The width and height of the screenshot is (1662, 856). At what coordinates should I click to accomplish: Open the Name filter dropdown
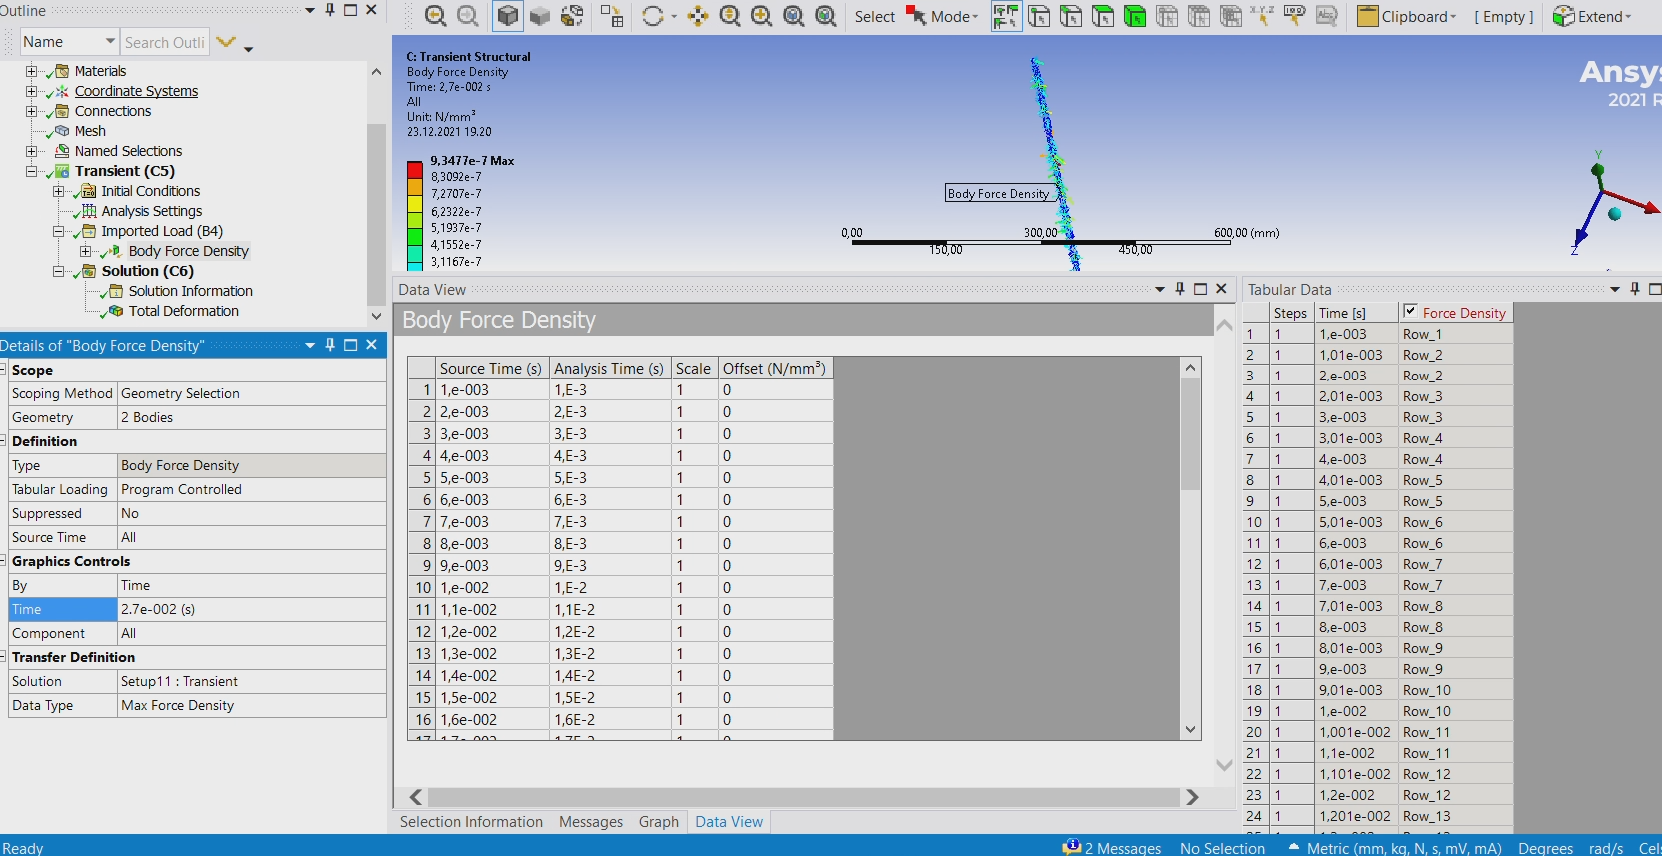(110, 42)
